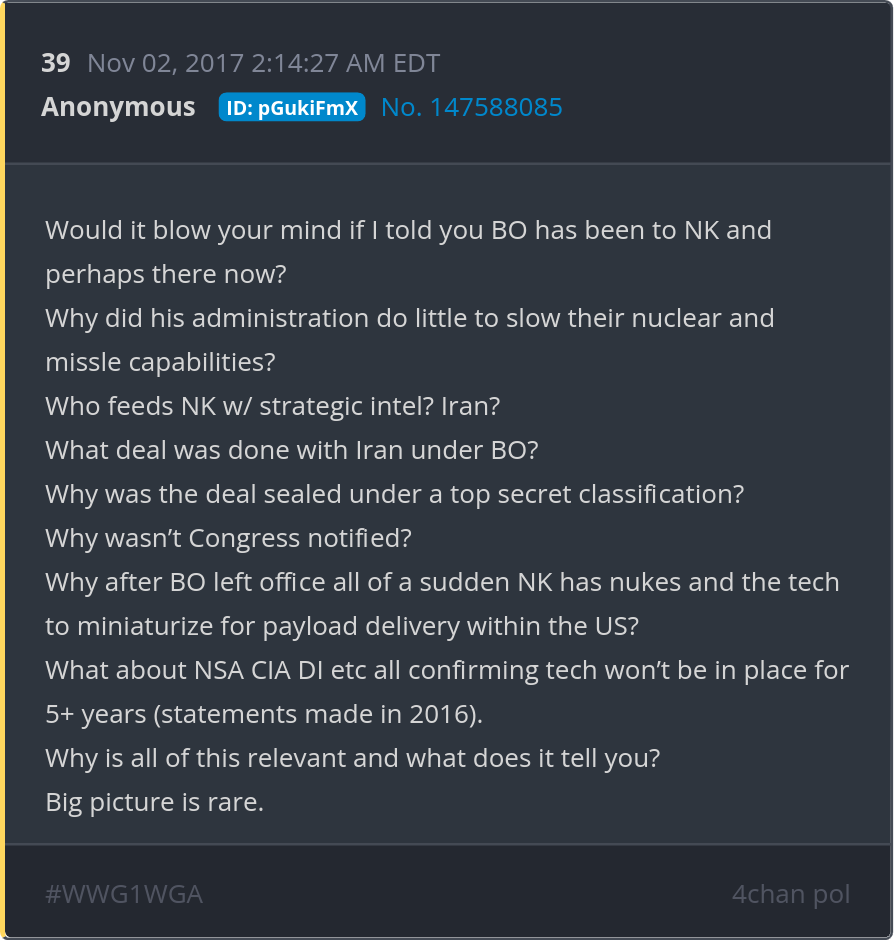Click the 4chan pol source label
Image resolution: width=894 pixels, height=940 pixels.
pyautogui.click(x=790, y=893)
